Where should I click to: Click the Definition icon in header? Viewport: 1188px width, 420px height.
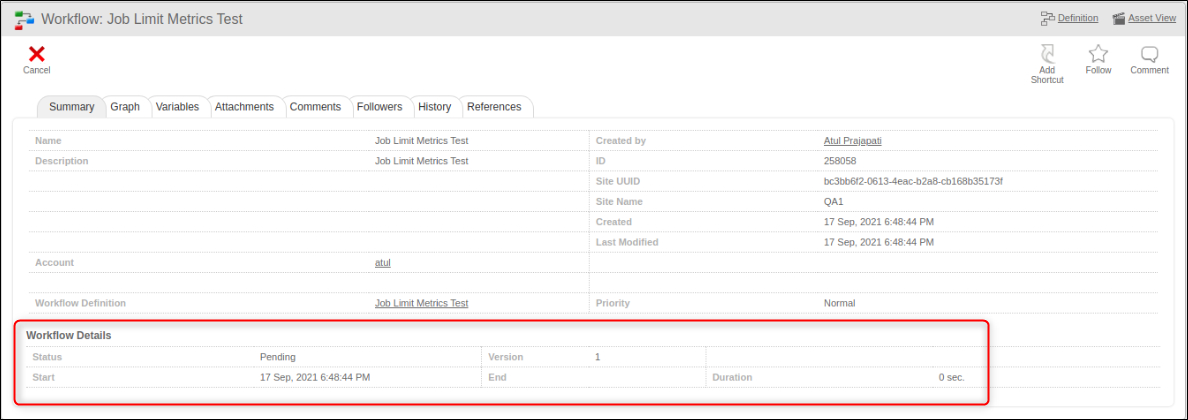point(1048,18)
